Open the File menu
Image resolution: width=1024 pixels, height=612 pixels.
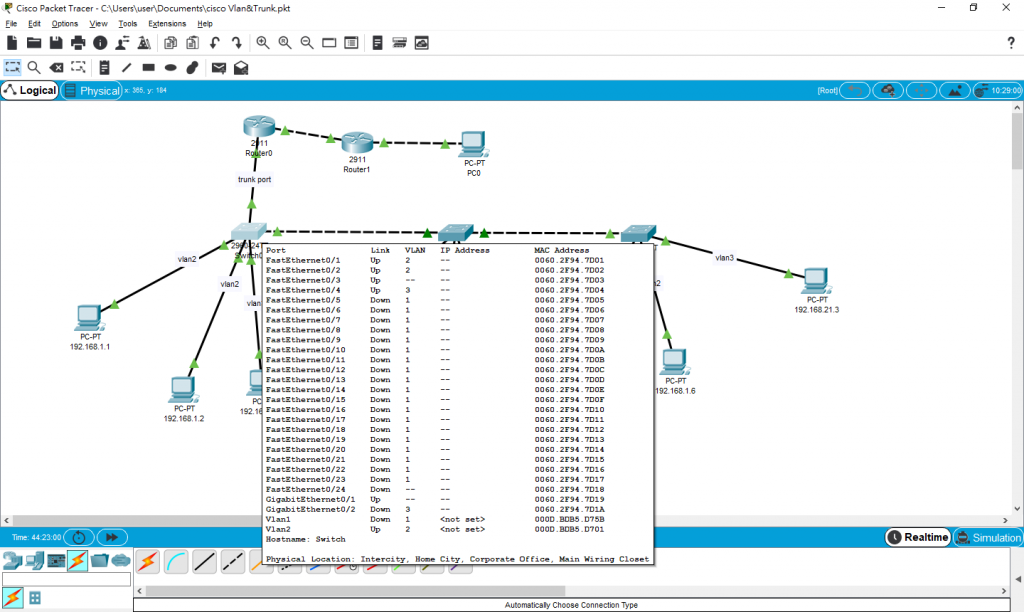pyautogui.click(x=11, y=24)
